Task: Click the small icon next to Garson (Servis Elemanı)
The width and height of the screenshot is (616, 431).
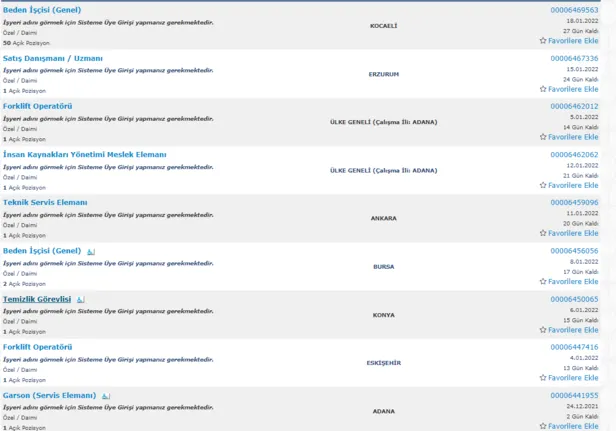Action: tap(105, 396)
